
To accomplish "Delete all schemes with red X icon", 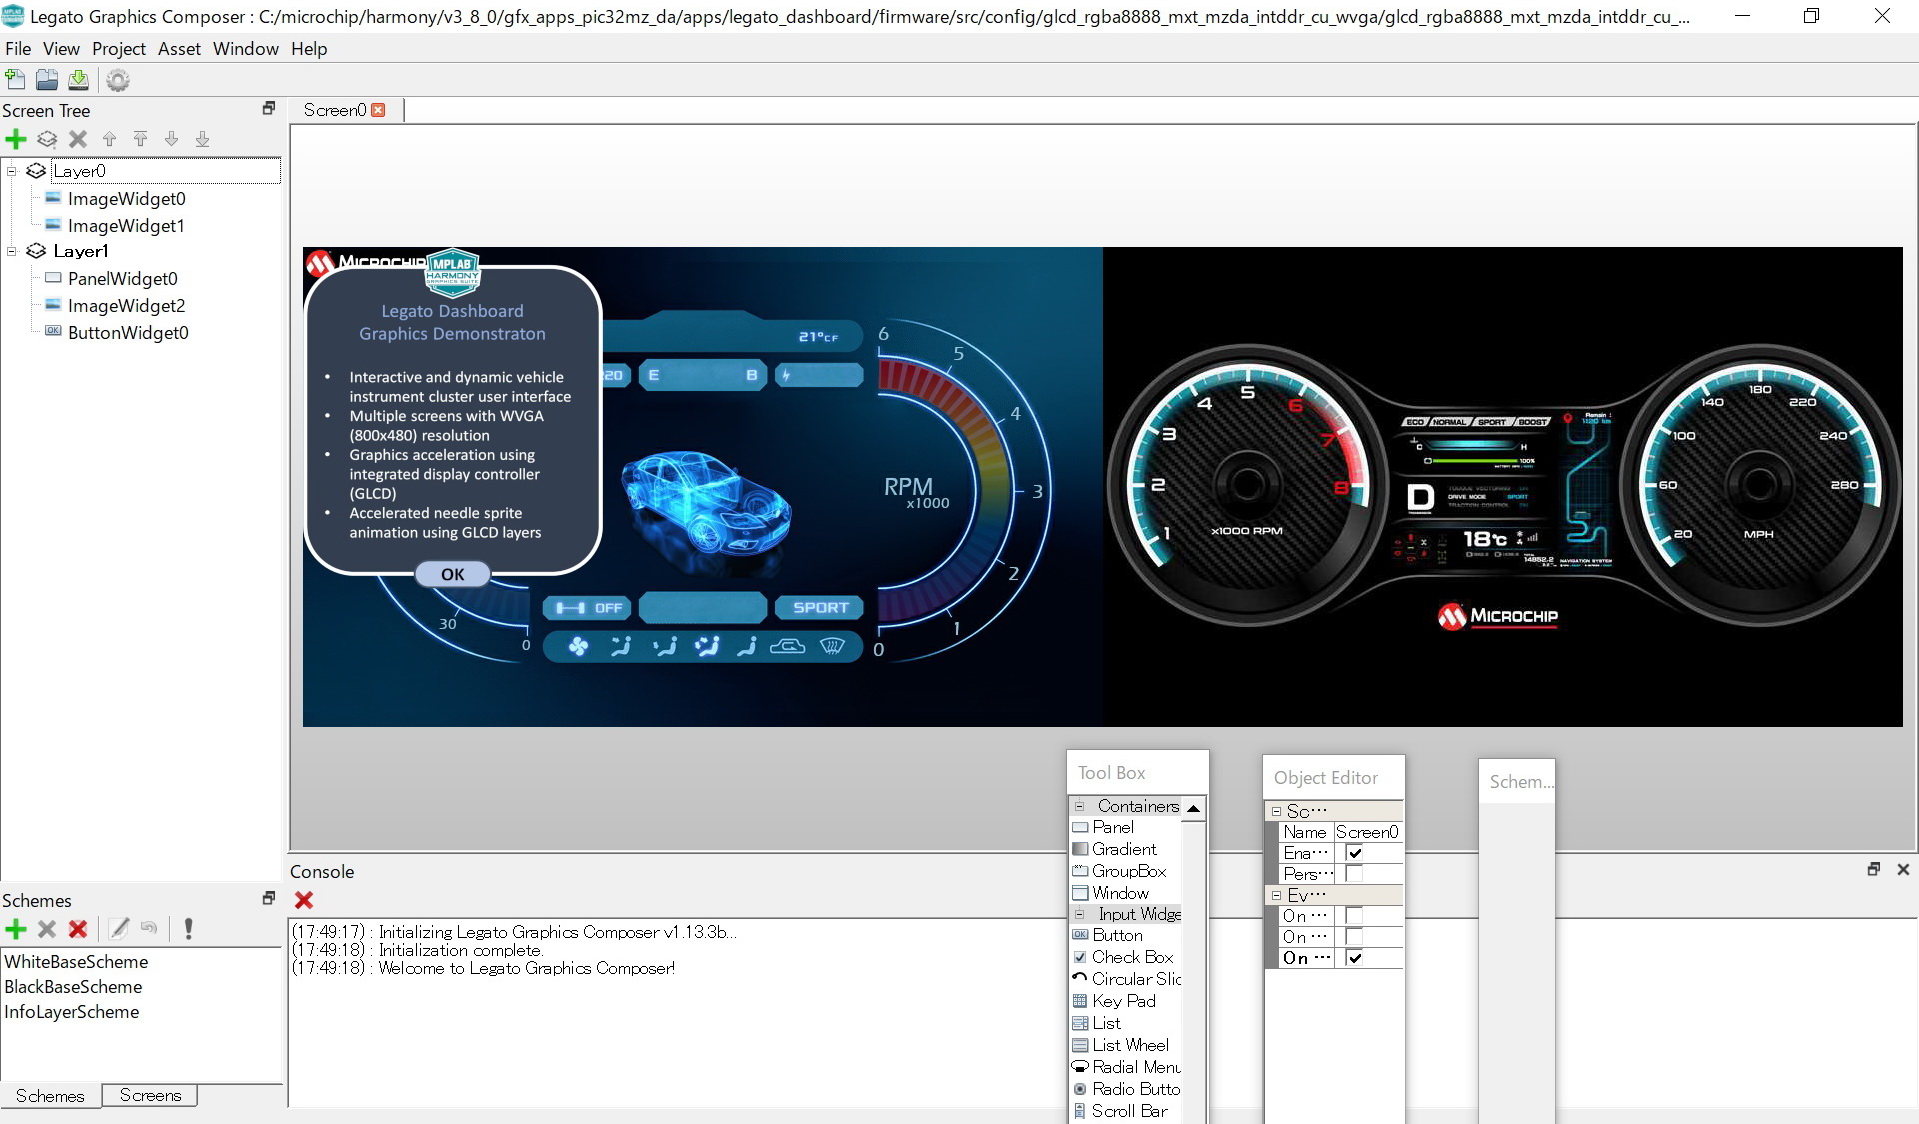I will (x=78, y=929).
